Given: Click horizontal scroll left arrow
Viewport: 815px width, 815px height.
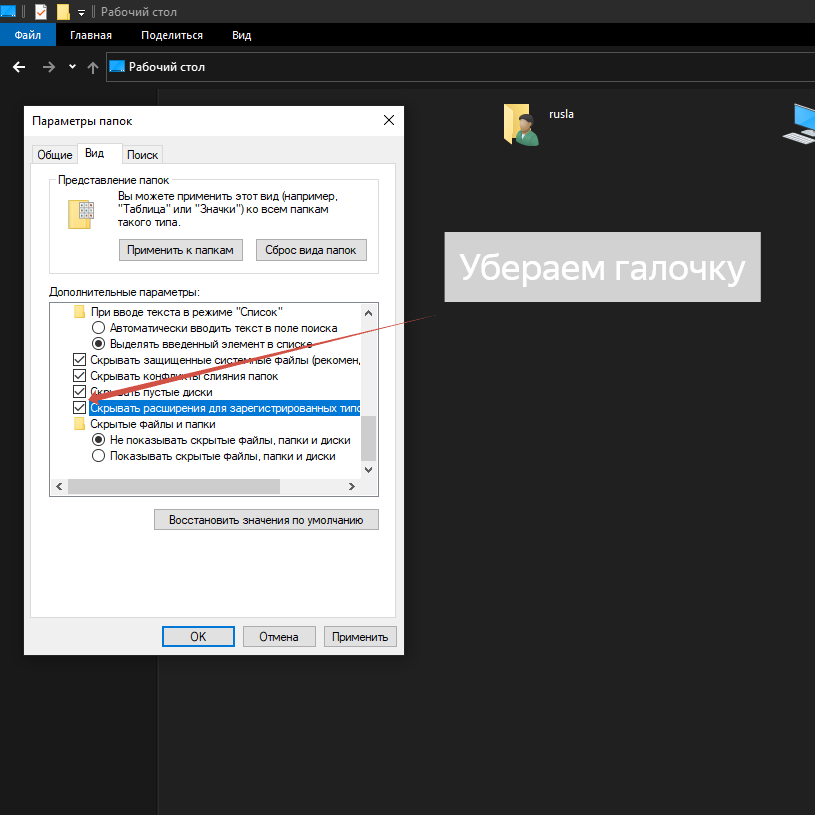Looking at the screenshot, I should [59, 487].
